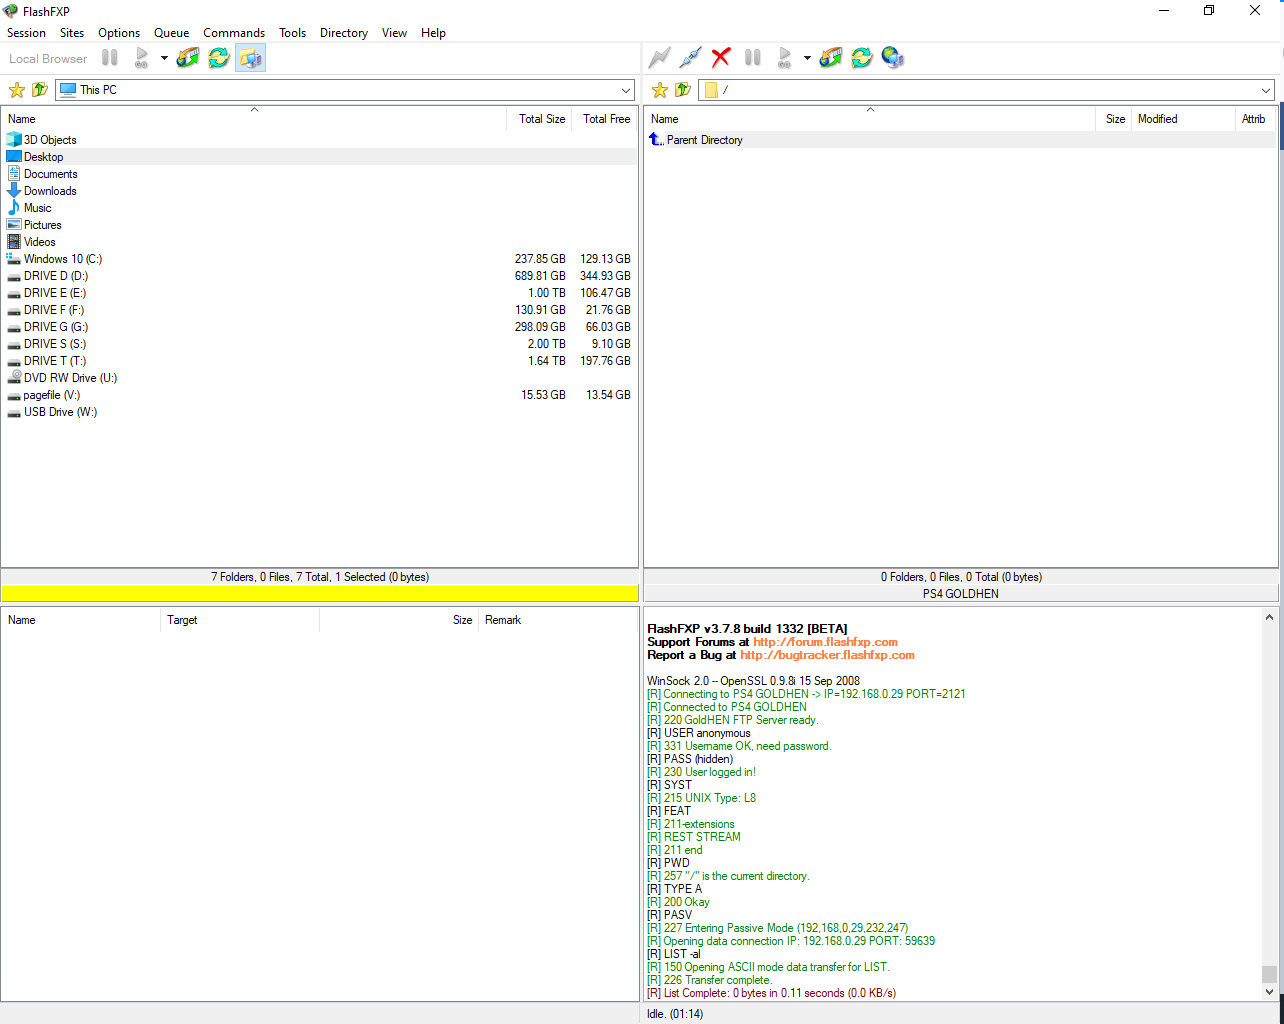Select the Windows 10 (C:) drive
The height and width of the screenshot is (1024, 1284).
62,259
